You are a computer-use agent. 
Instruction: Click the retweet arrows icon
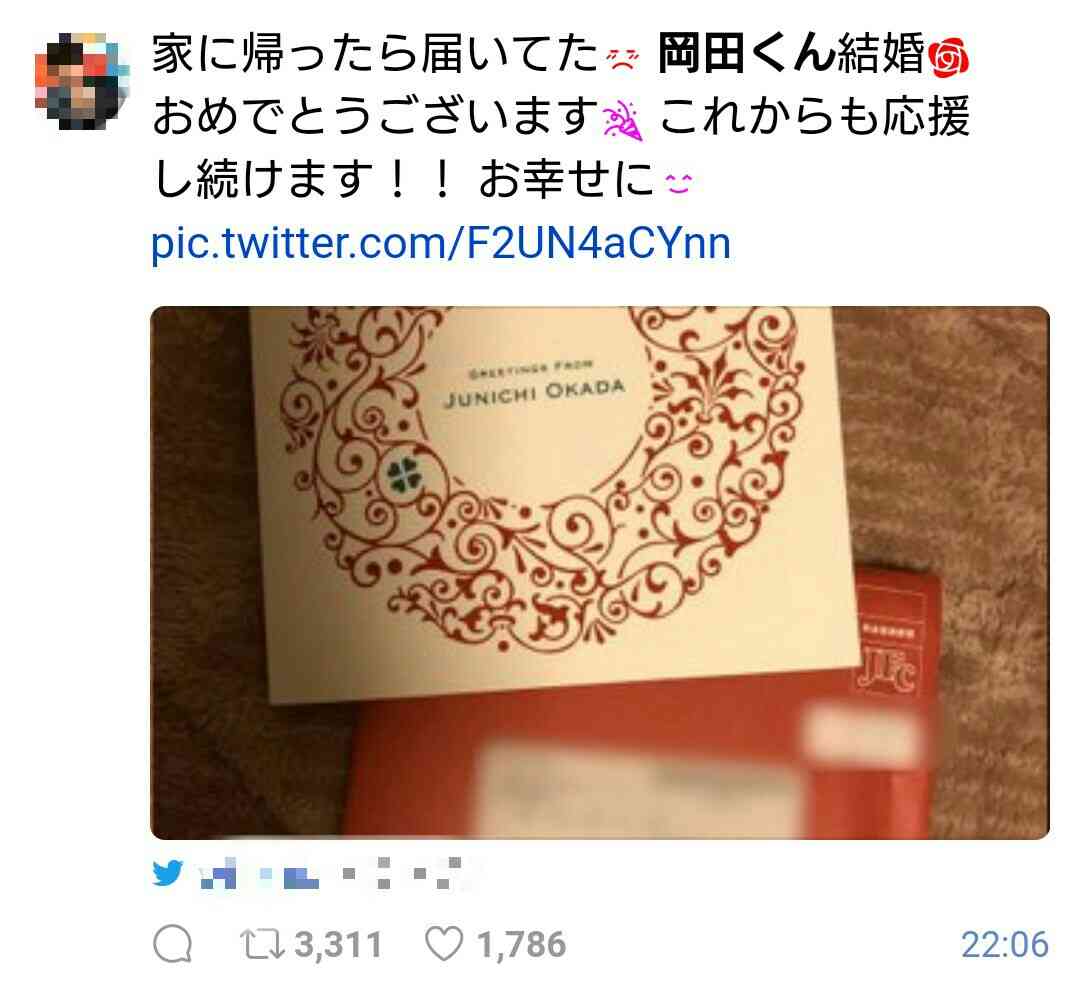click(262, 944)
